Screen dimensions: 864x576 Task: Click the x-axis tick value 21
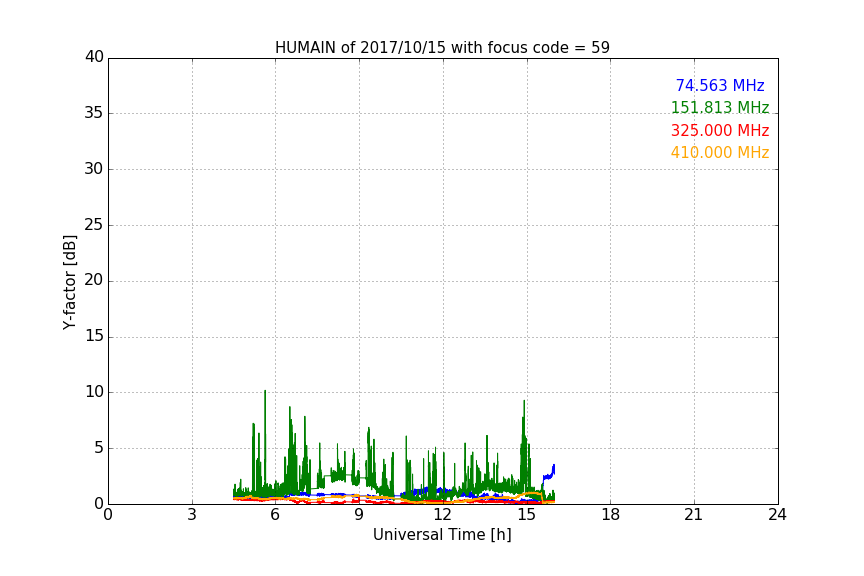[x=694, y=515]
